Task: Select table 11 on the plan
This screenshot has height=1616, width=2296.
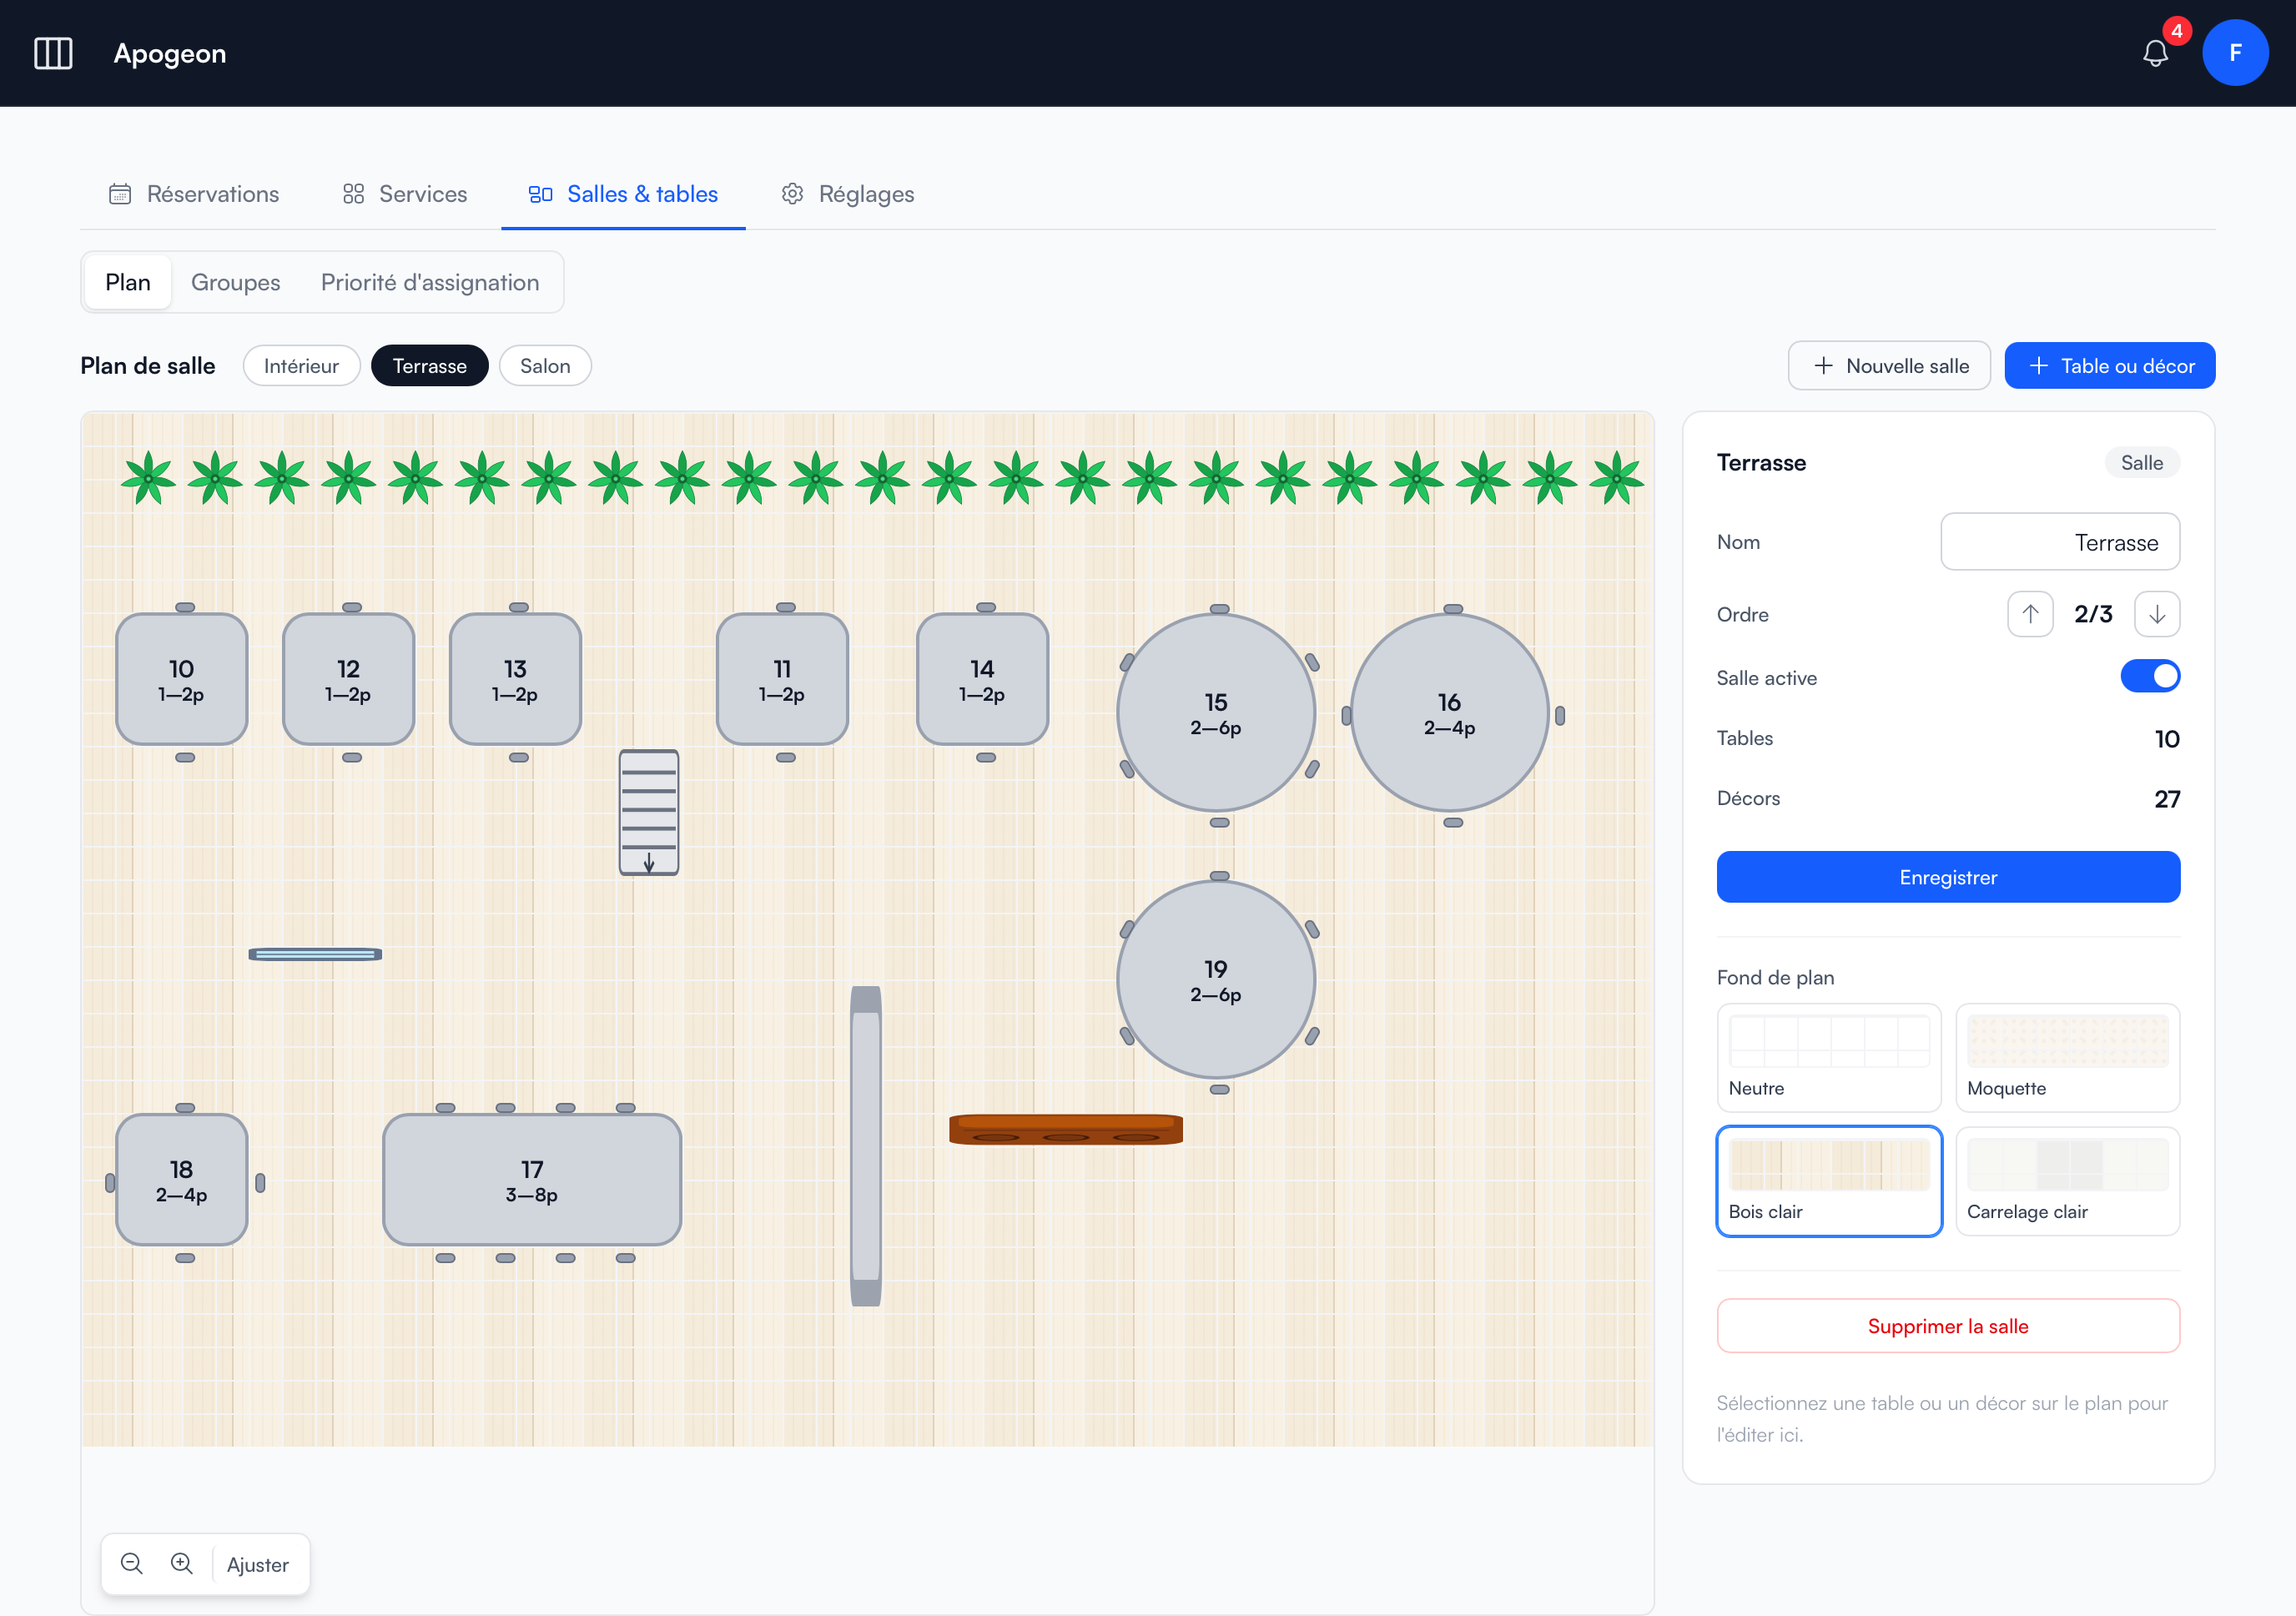Action: pyautogui.click(x=782, y=679)
